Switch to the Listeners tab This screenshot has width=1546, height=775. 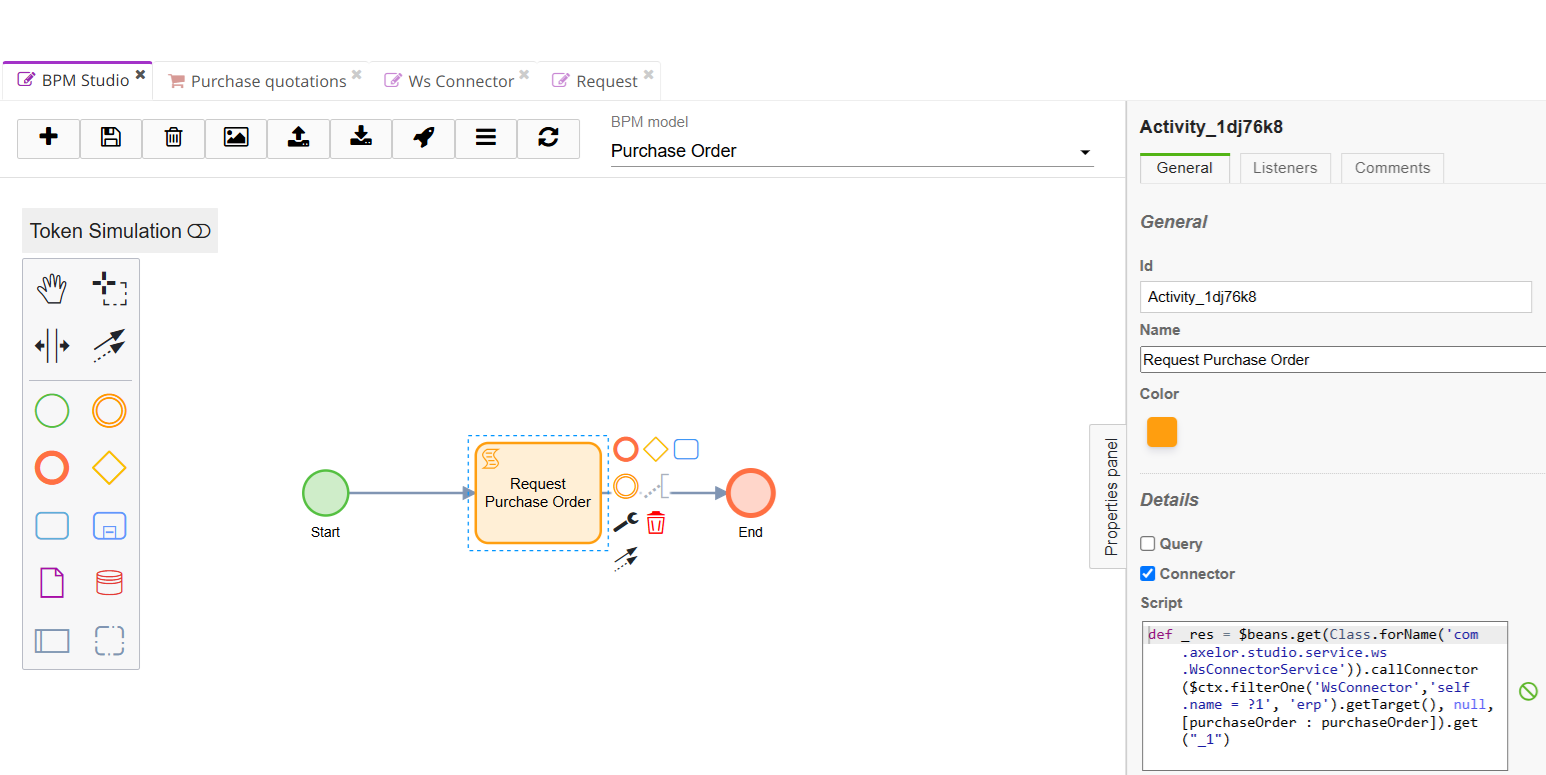coord(1285,168)
